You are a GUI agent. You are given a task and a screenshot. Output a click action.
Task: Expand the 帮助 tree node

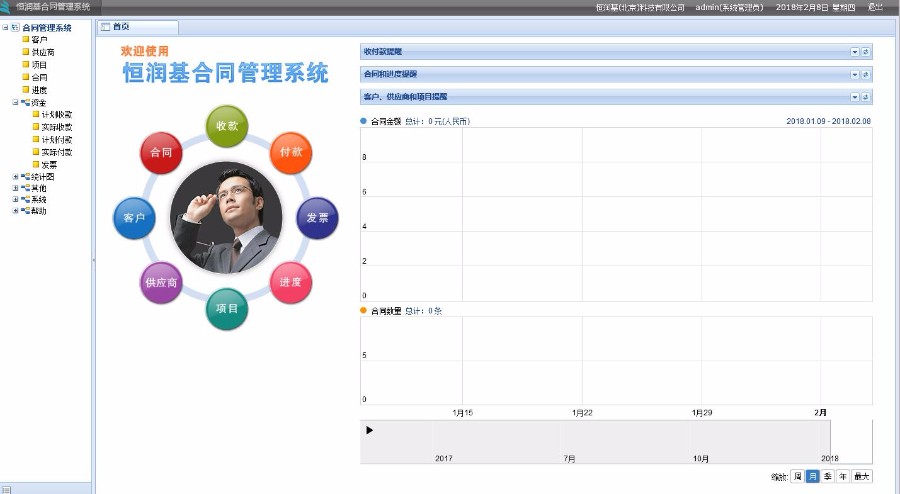[x=15, y=211]
